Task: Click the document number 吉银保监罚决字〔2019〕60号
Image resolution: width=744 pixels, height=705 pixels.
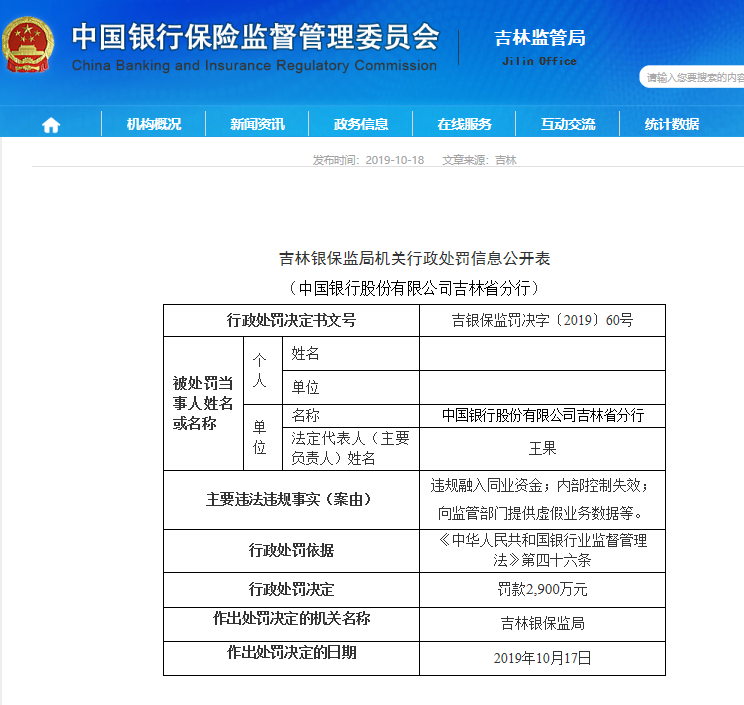Action: click(x=542, y=321)
